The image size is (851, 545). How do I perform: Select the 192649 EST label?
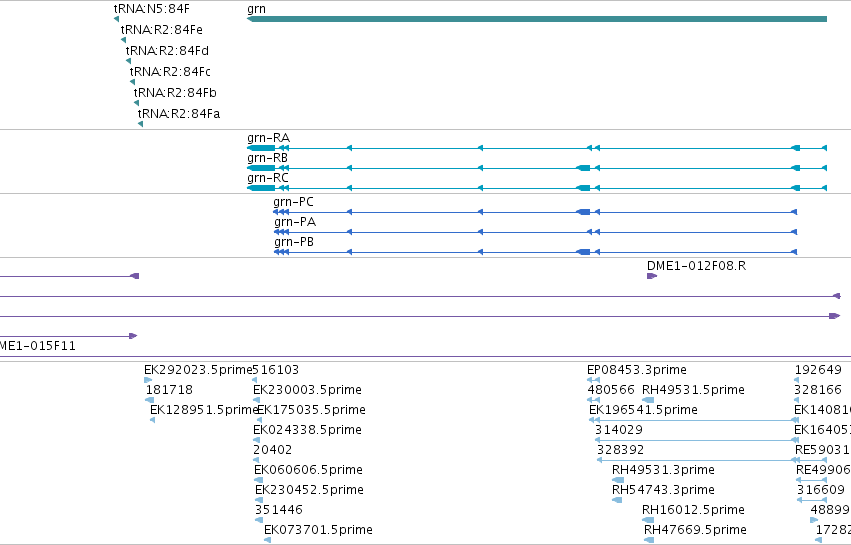[818, 370]
